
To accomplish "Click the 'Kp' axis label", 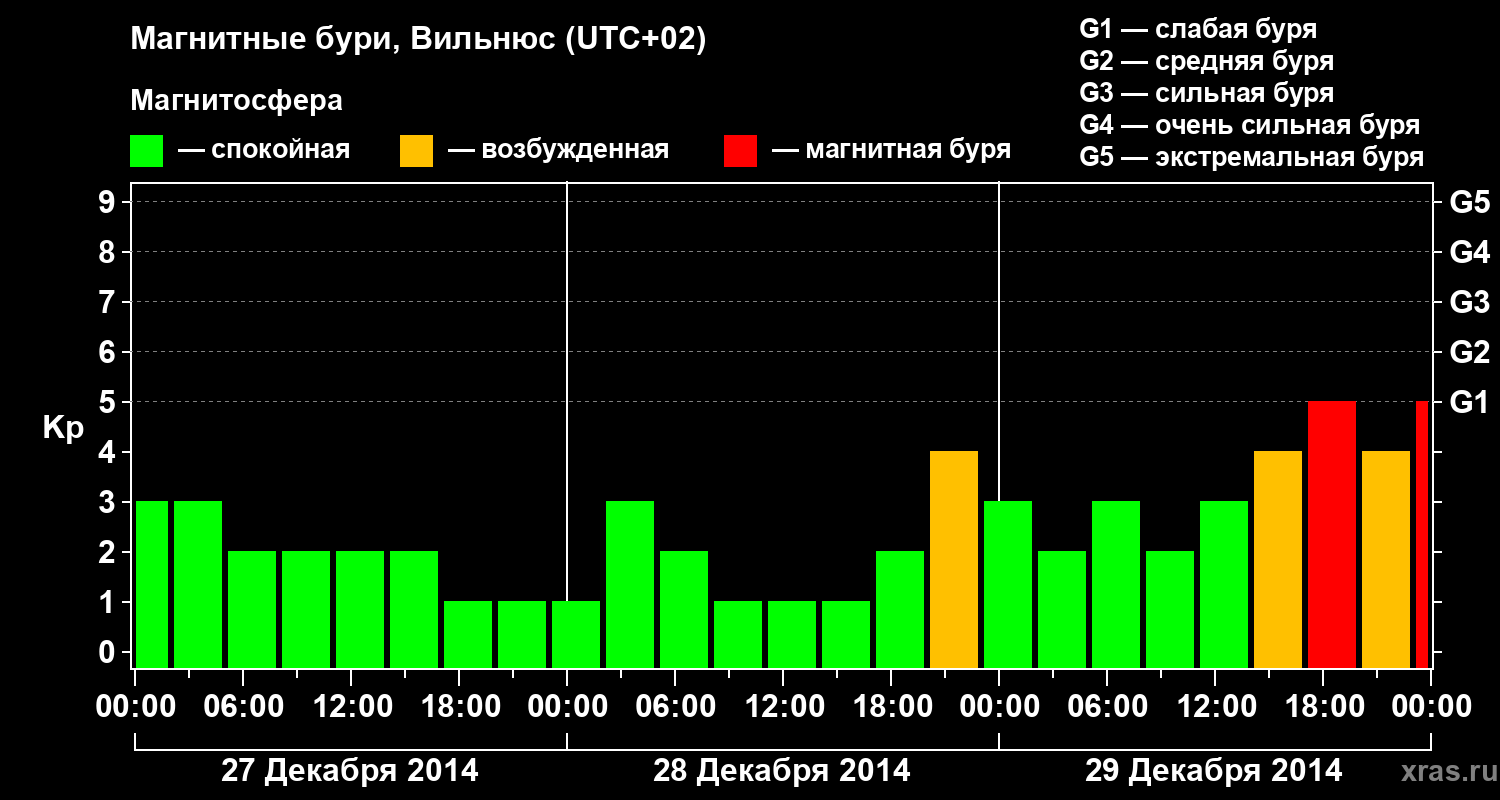I will pos(63,428).
